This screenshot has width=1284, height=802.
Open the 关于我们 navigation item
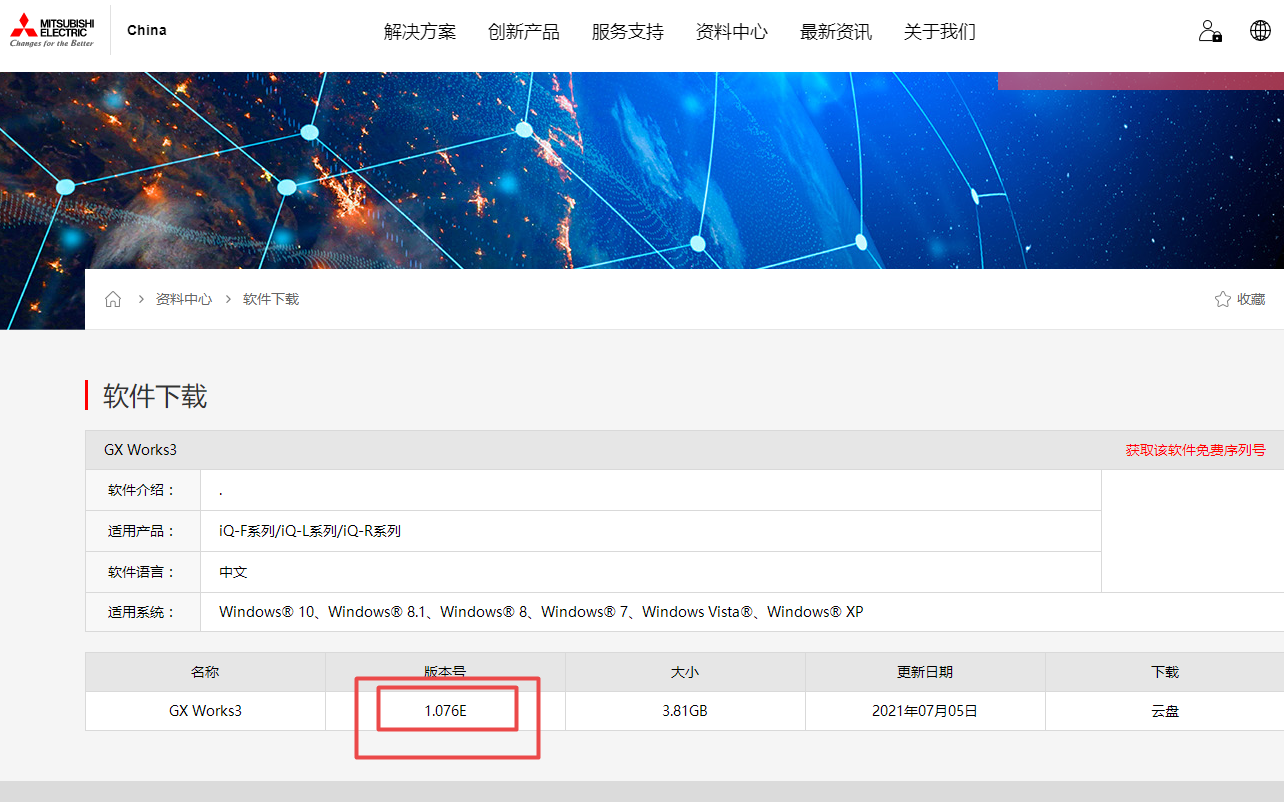pos(940,32)
